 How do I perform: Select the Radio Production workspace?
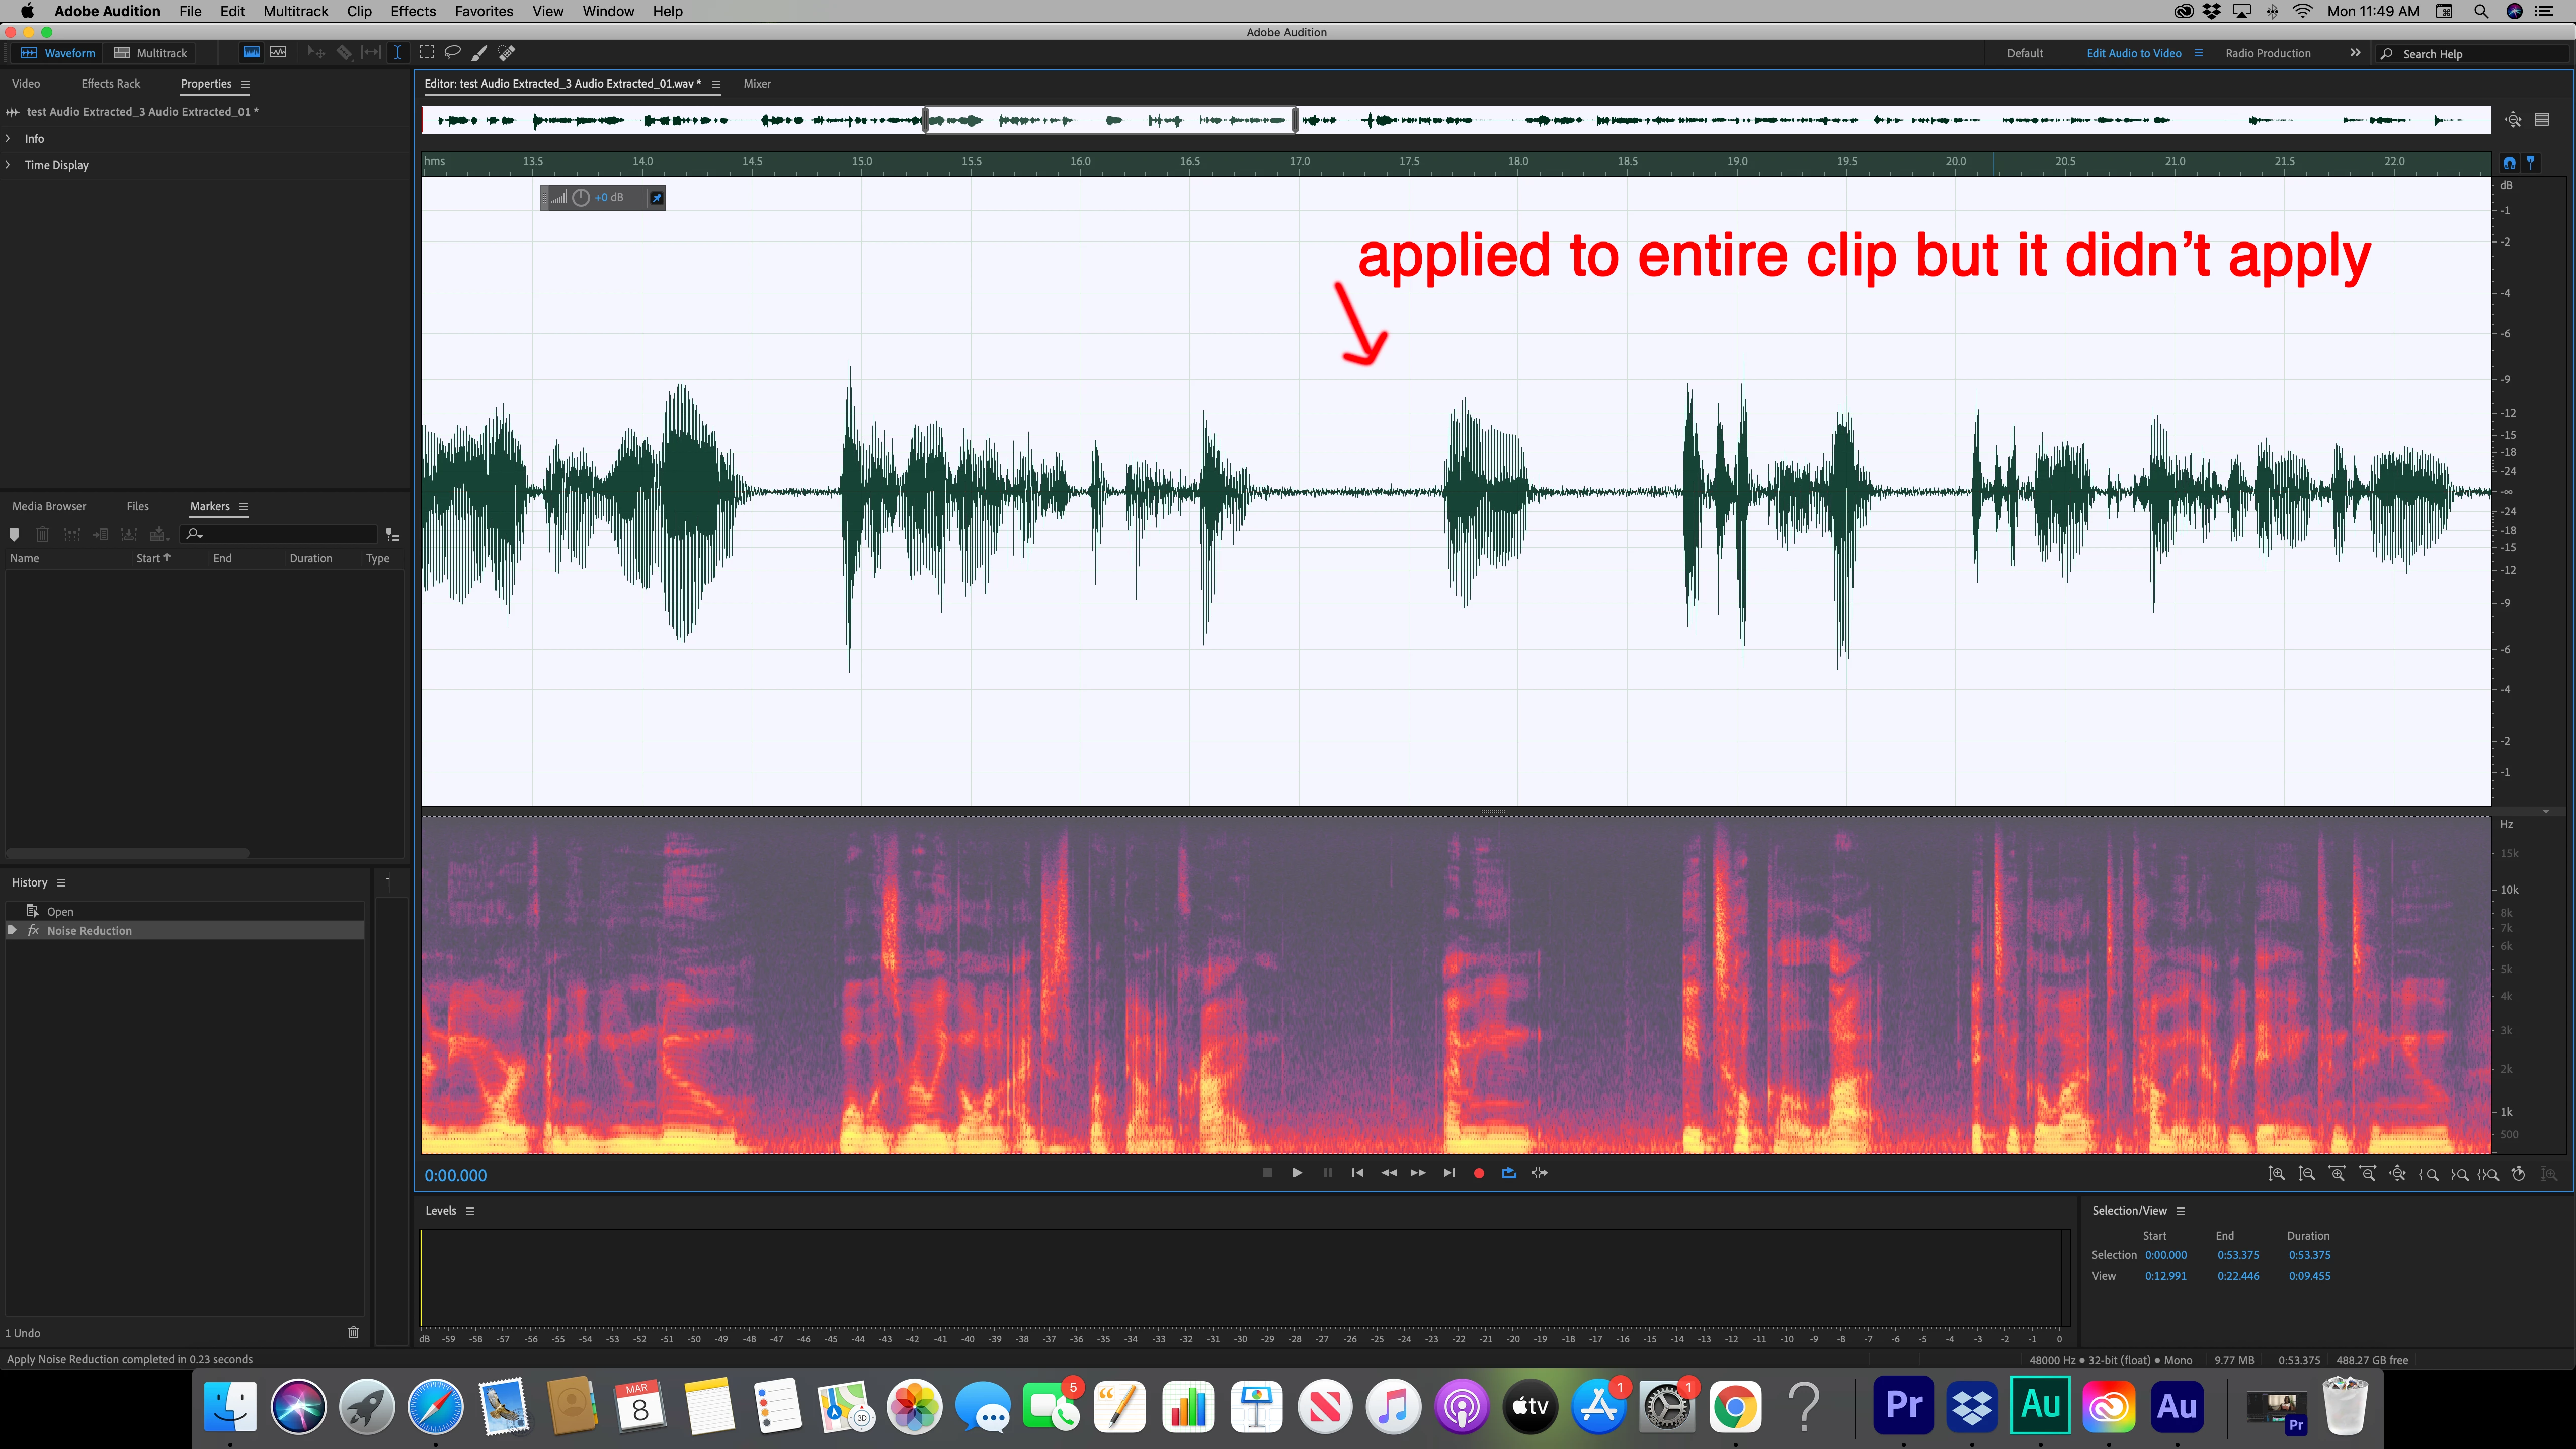pos(2267,53)
